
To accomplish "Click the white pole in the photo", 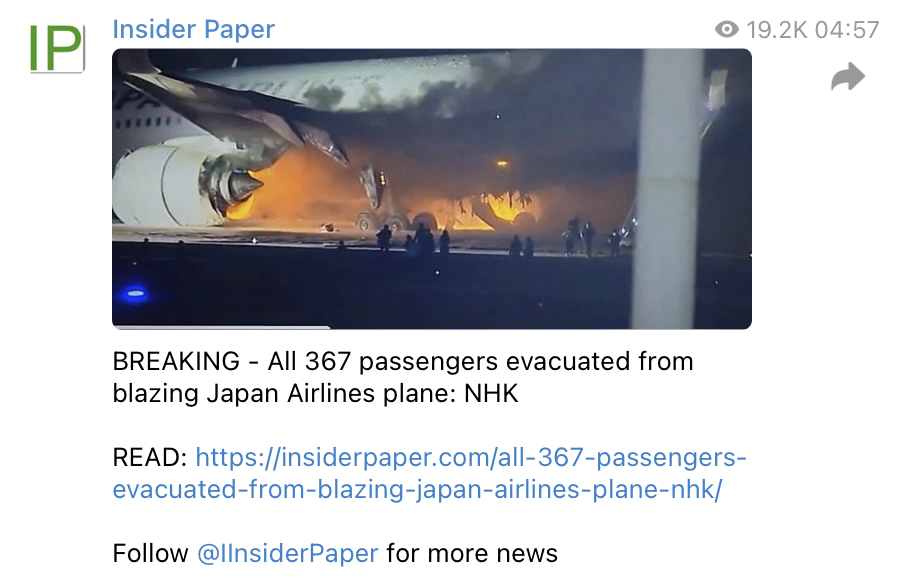I will click(x=668, y=189).
